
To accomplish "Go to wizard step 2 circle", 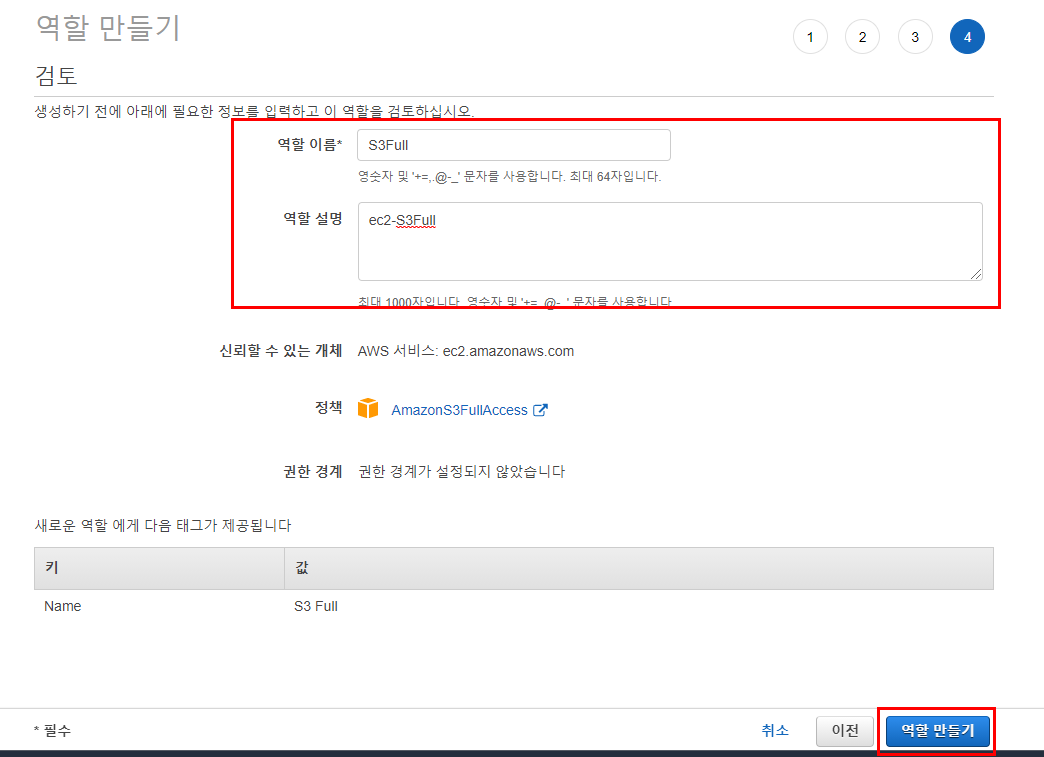I will point(862,37).
